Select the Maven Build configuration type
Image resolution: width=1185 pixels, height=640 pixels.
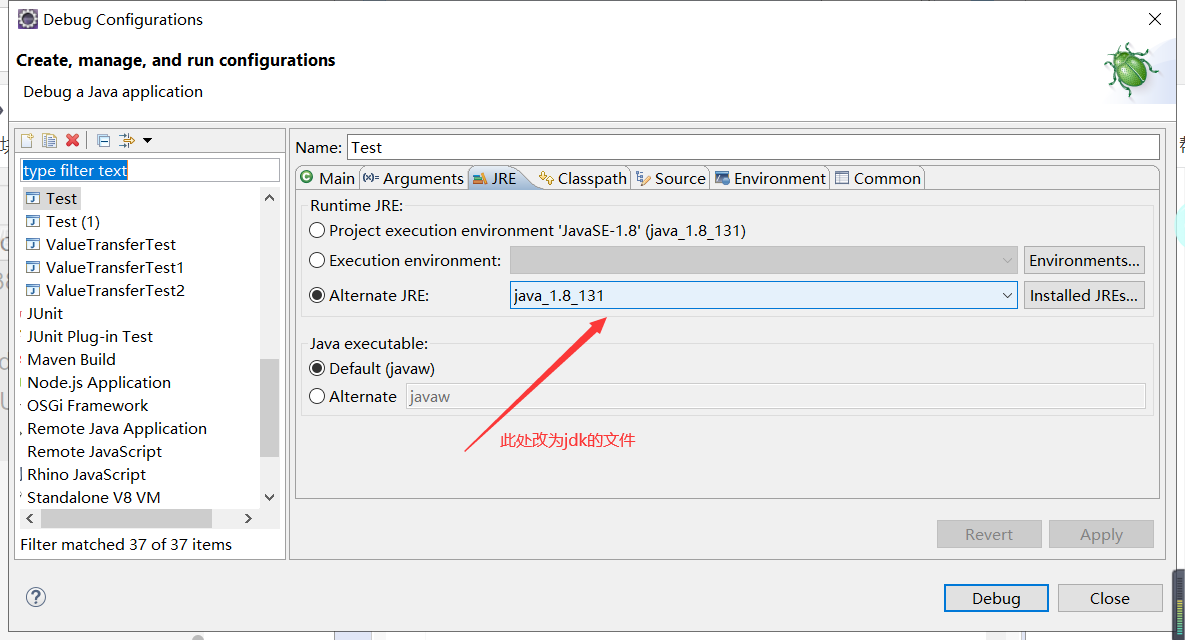71,359
